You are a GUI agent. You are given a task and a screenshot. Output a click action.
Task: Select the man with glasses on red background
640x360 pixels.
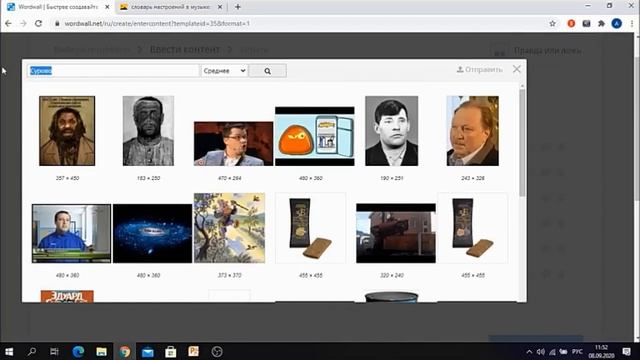pos(233,143)
